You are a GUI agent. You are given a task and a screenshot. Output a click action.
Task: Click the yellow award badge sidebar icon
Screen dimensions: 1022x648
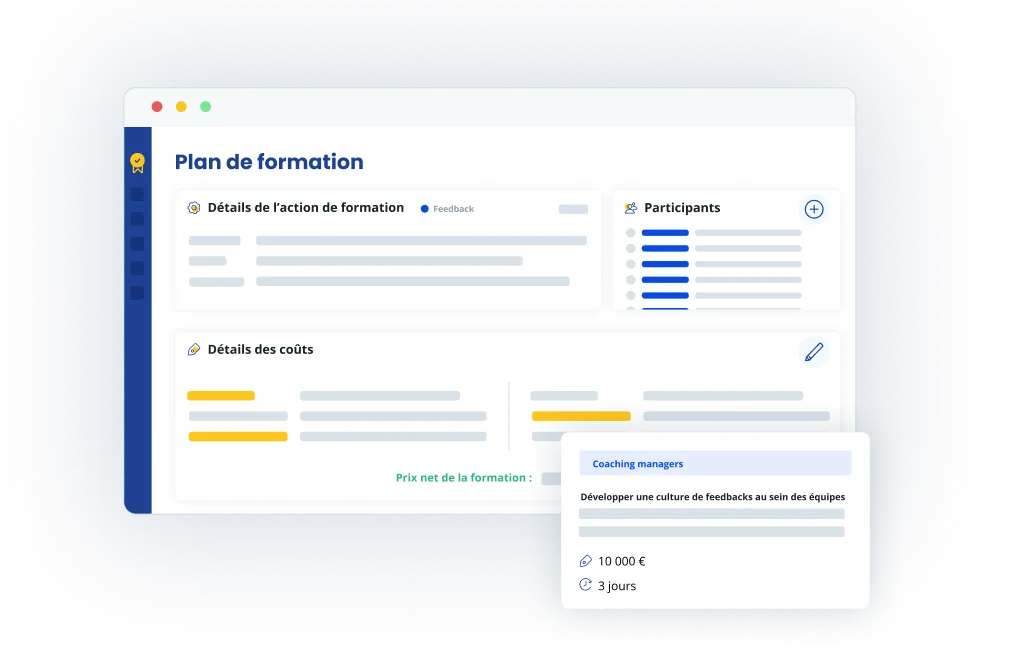pos(137,163)
